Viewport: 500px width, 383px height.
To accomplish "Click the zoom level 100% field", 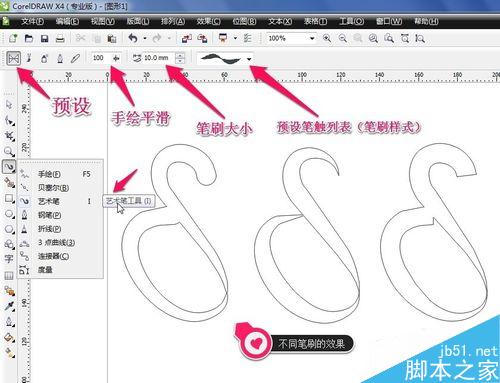I will [287, 38].
